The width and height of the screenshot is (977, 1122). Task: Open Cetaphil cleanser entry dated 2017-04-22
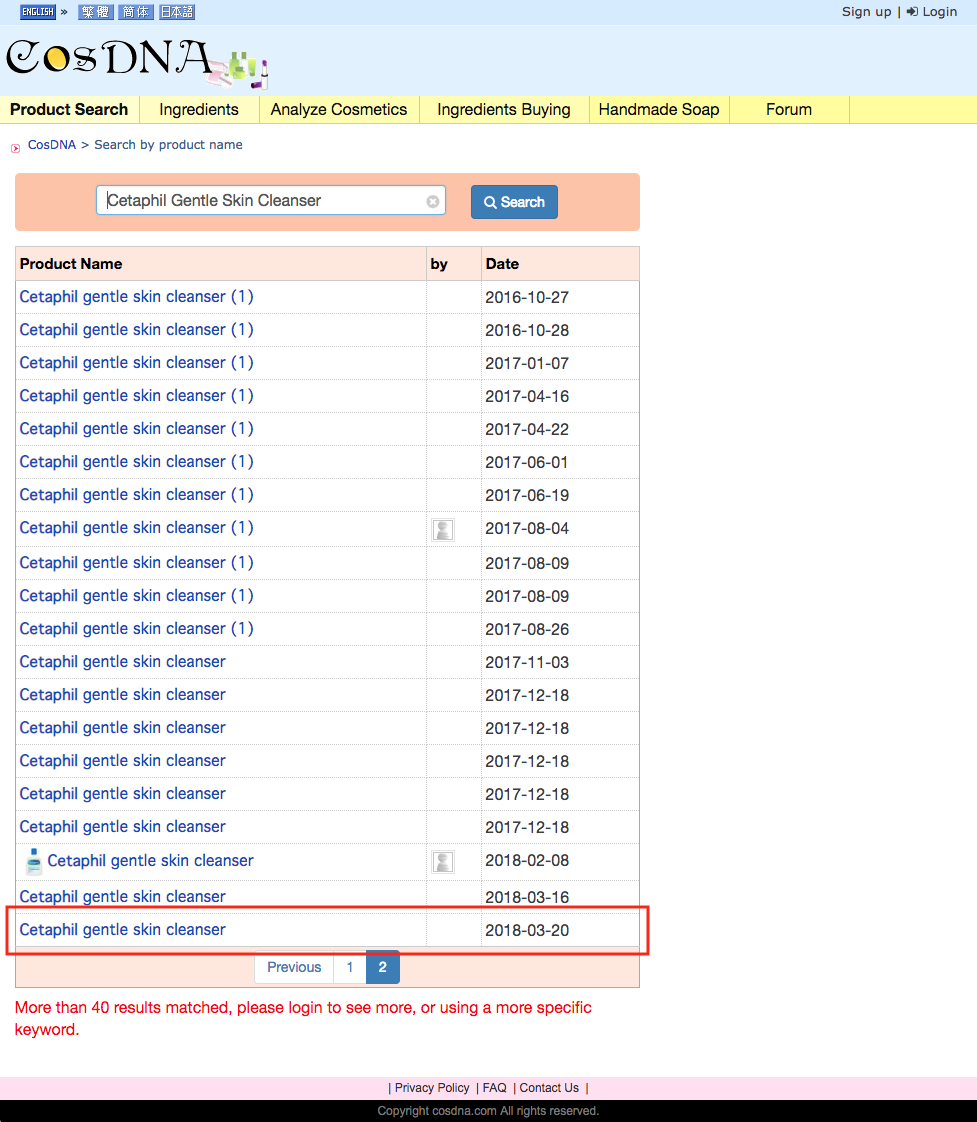(x=137, y=428)
